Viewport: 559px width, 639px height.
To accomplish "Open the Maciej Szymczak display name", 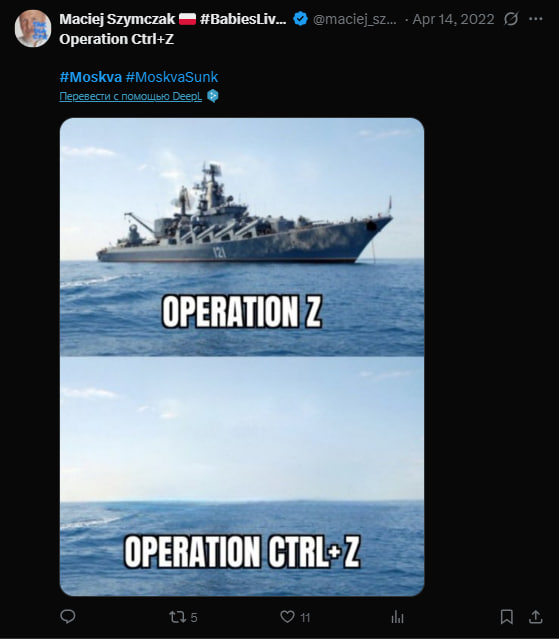I will [117, 19].
